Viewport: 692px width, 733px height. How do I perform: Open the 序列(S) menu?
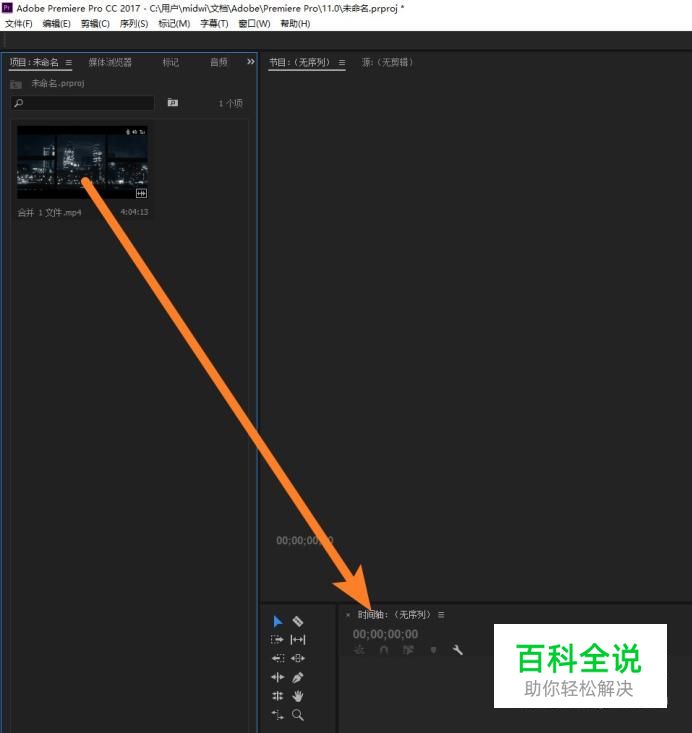(134, 23)
